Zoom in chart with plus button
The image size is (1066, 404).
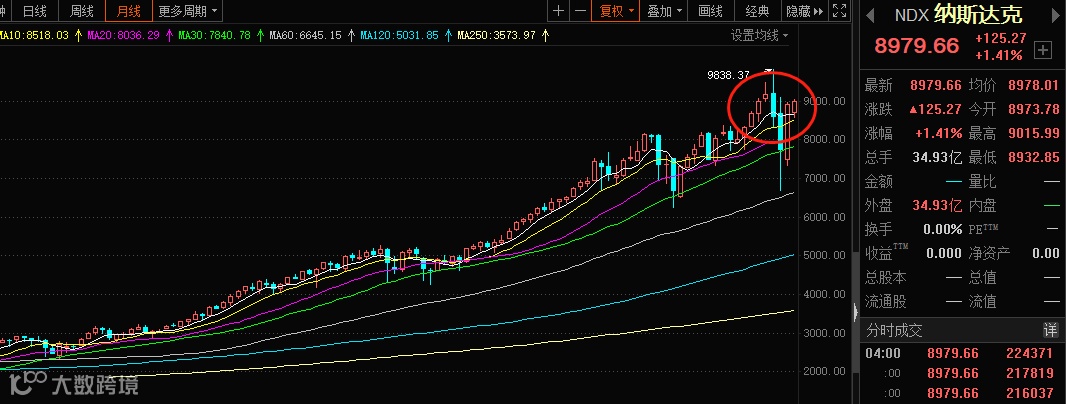(558, 10)
